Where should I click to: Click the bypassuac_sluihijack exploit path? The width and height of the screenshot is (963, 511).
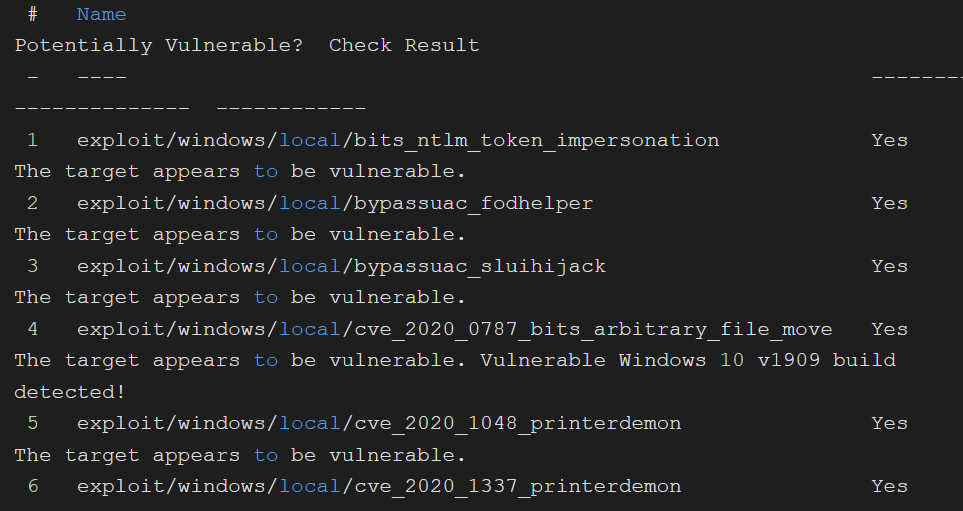pos(341,266)
